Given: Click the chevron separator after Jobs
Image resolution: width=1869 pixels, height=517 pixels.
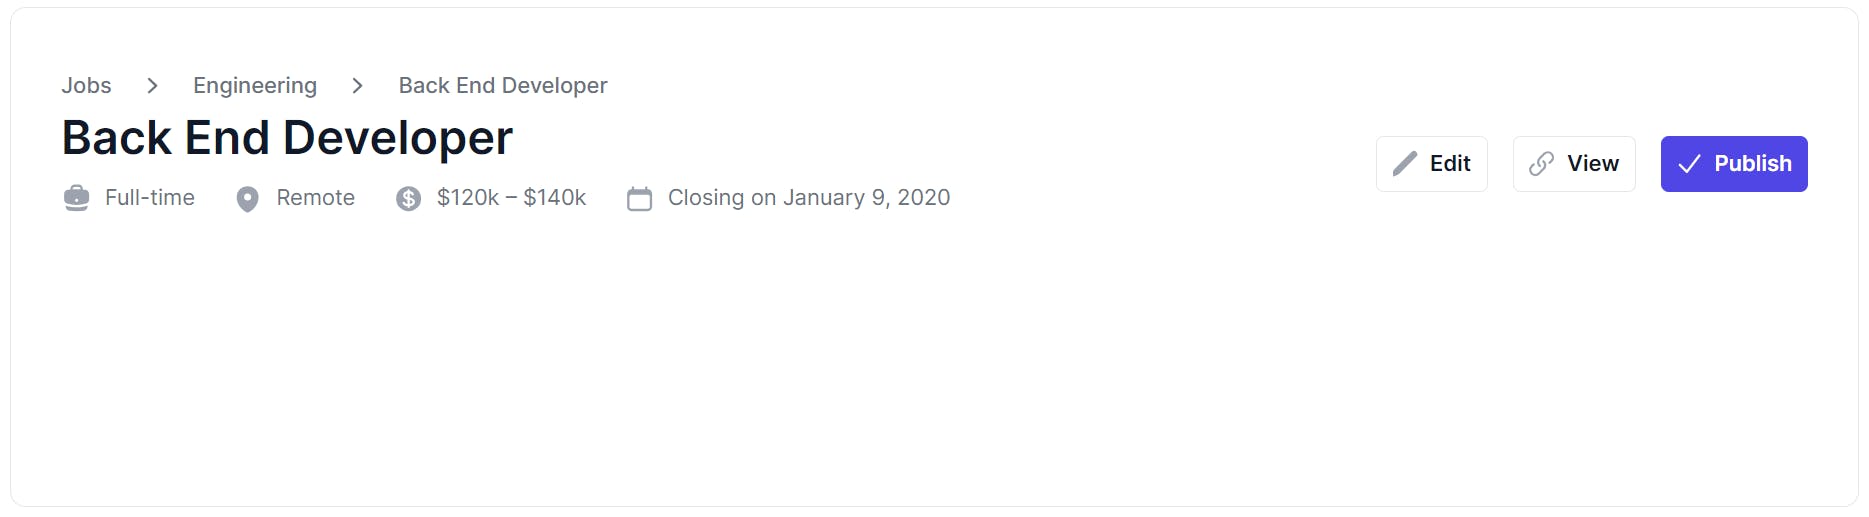Looking at the screenshot, I should pos(152,86).
